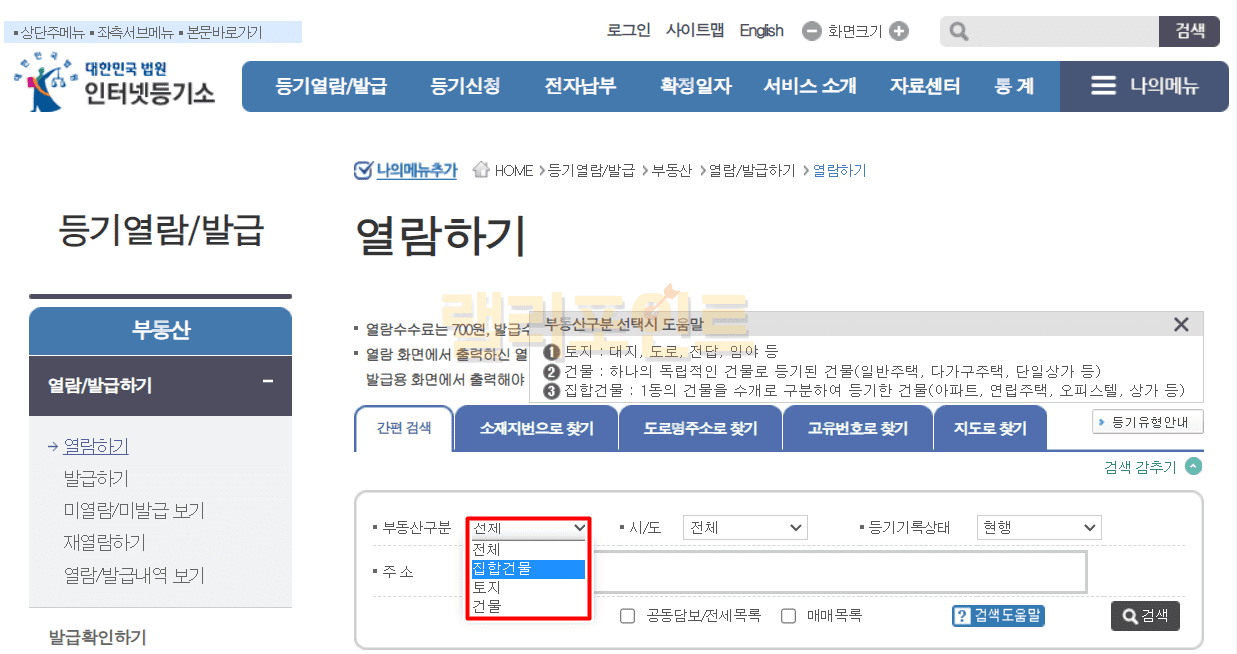Viewport: 1237px width, 654px height.
Task: Increase screen size with plus icon
Action: tap(899, 31)
